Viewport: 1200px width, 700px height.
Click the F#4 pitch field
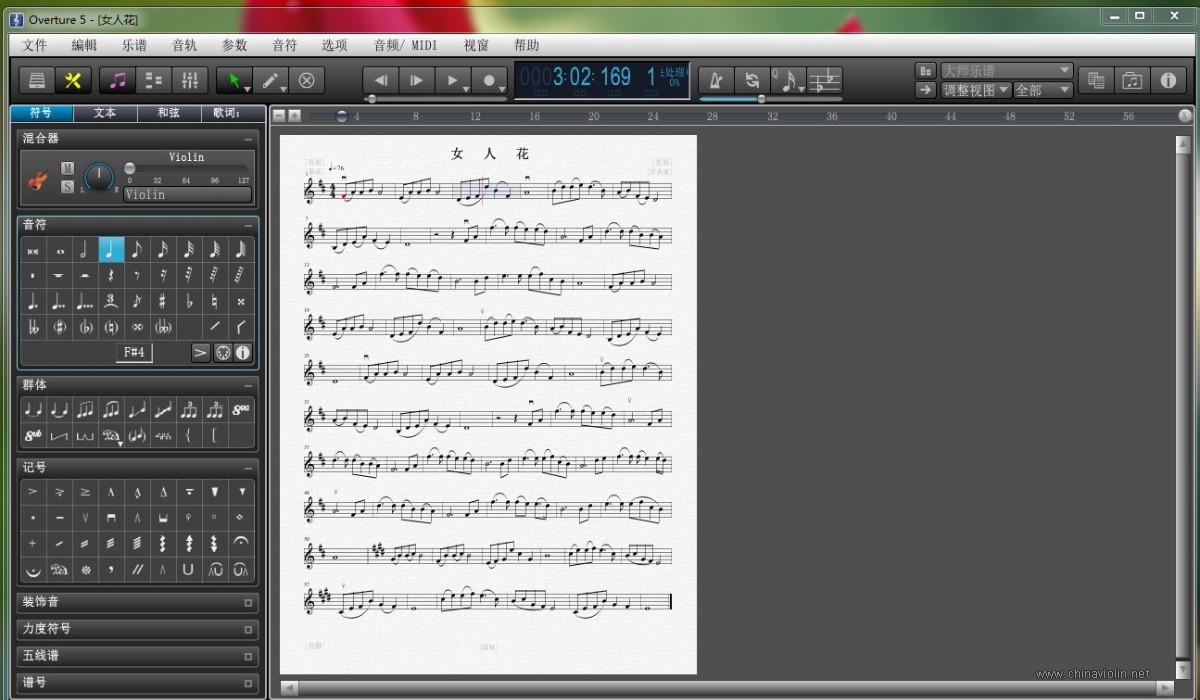pyautogui.click(x=134, y=352)
